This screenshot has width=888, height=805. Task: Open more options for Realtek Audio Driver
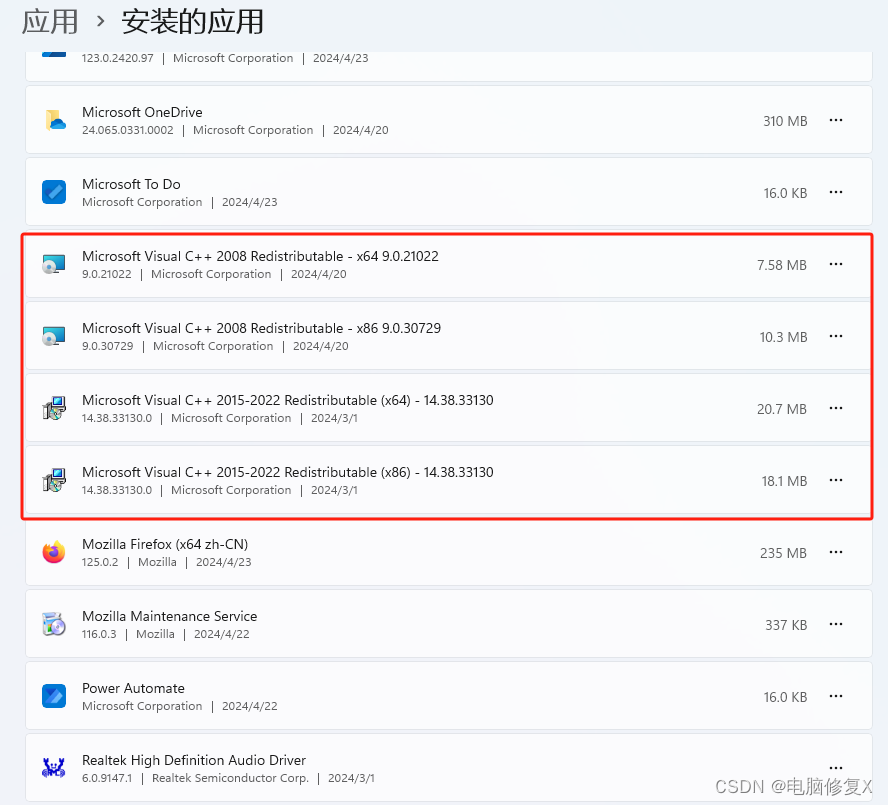click(836, 768)
